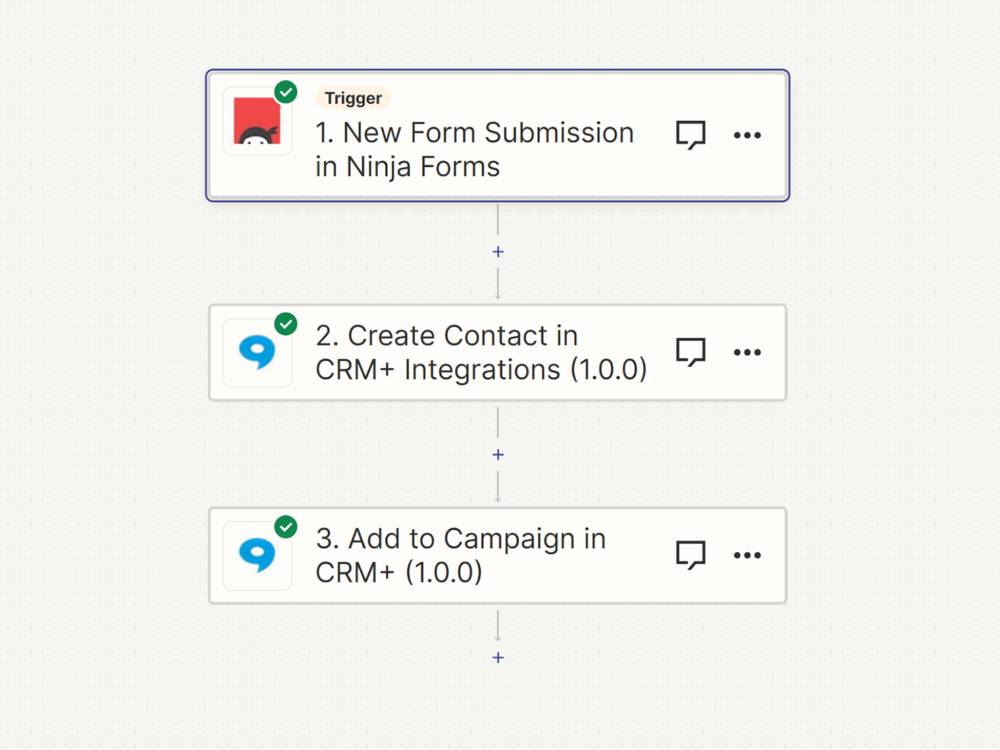Add a new step after Add to Campaign
The image size is (1000, 750).
click(498, 658)
